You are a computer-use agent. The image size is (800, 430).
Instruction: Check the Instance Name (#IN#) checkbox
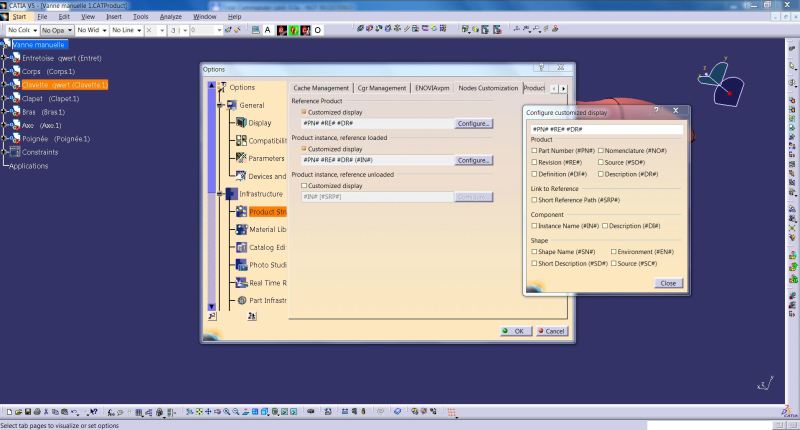coord(534,225)
